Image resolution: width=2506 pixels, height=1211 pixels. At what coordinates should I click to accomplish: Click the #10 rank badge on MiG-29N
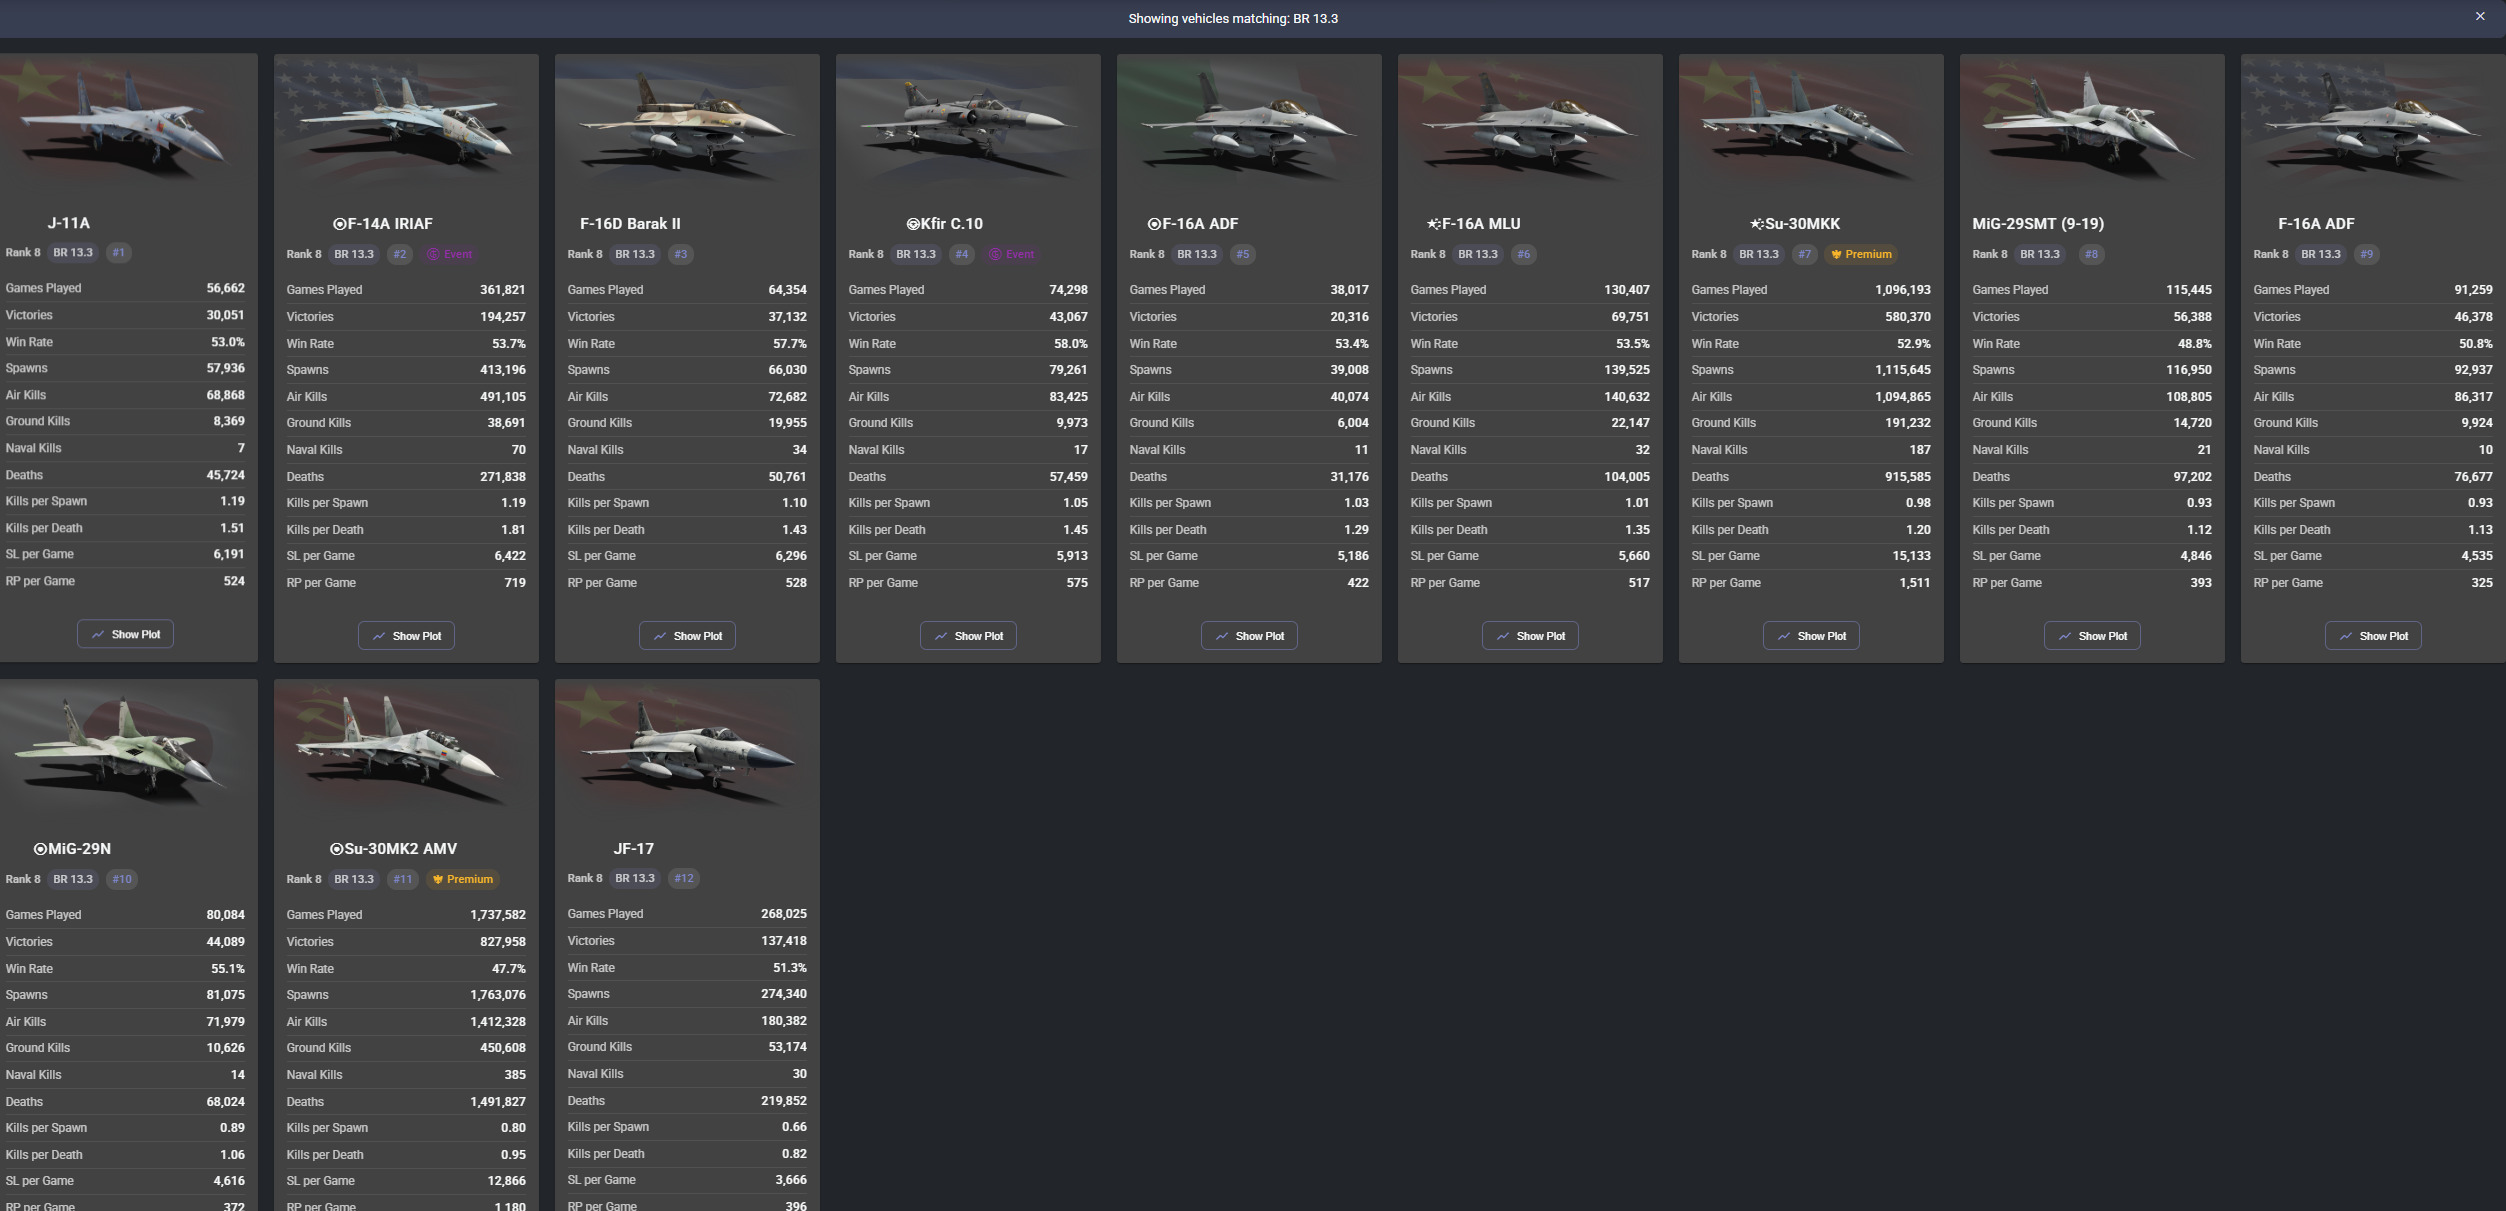tap(122, 879)
